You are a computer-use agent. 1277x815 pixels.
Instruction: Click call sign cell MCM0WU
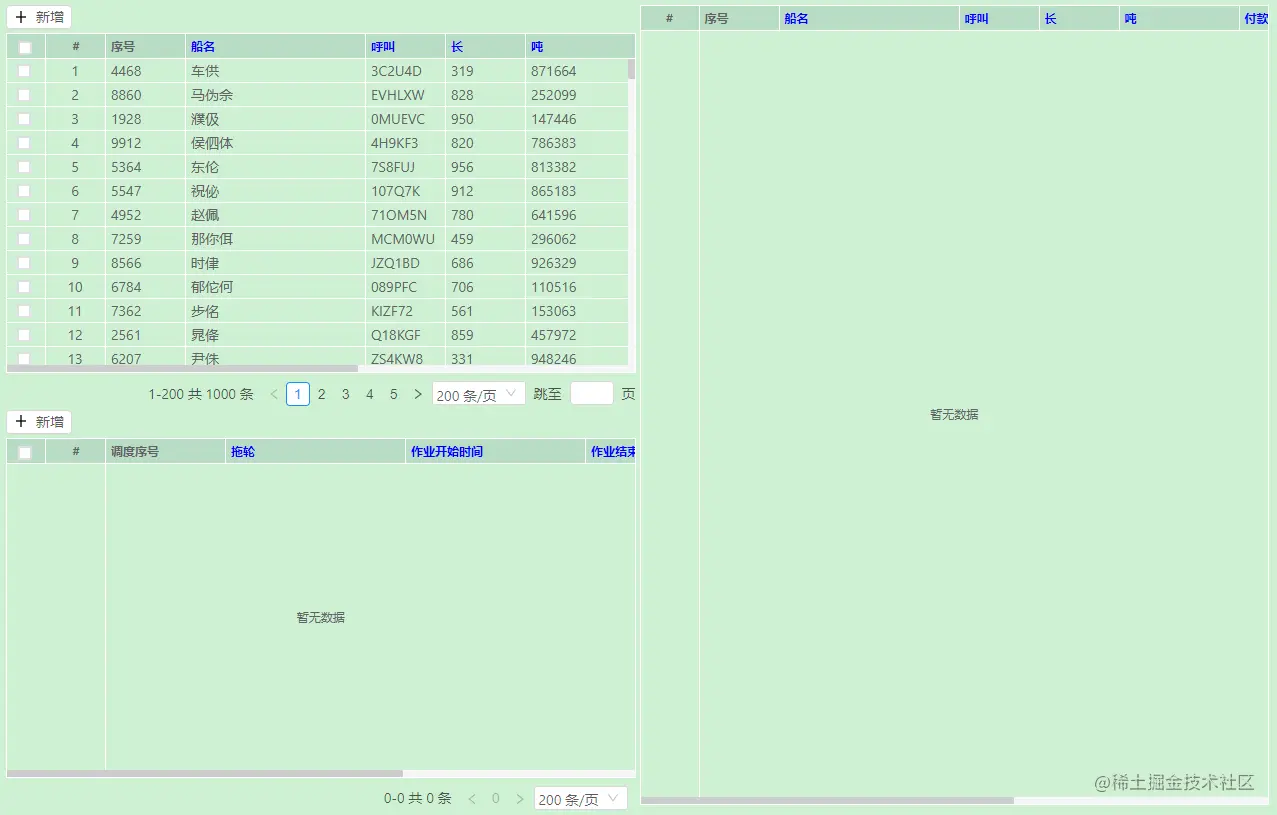(406, 239)
